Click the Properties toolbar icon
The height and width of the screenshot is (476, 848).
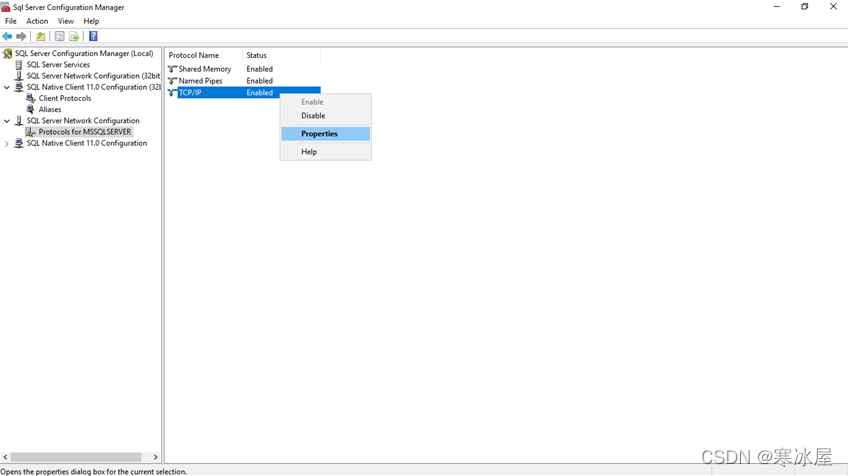[59, 36]
